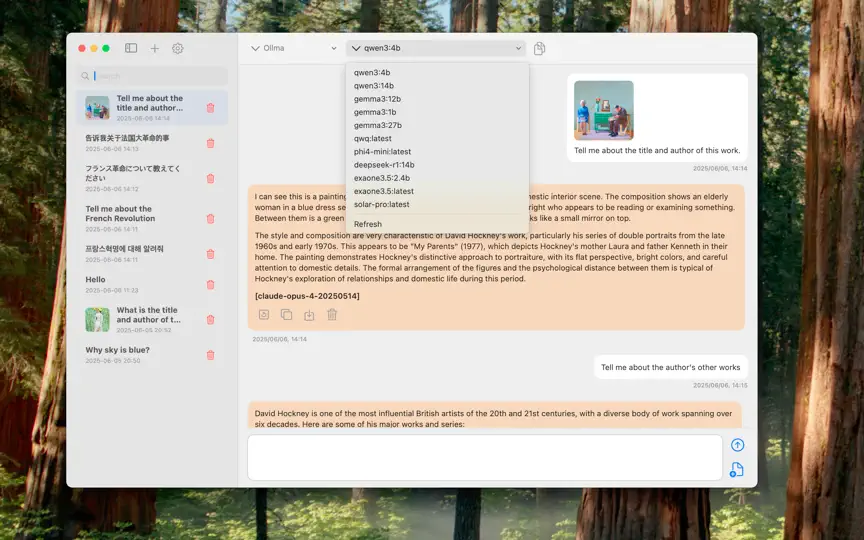The width and height of the screenshot is (864, 540).
Task: Copy the claude-opus response message
Action: tap(287, 315)
